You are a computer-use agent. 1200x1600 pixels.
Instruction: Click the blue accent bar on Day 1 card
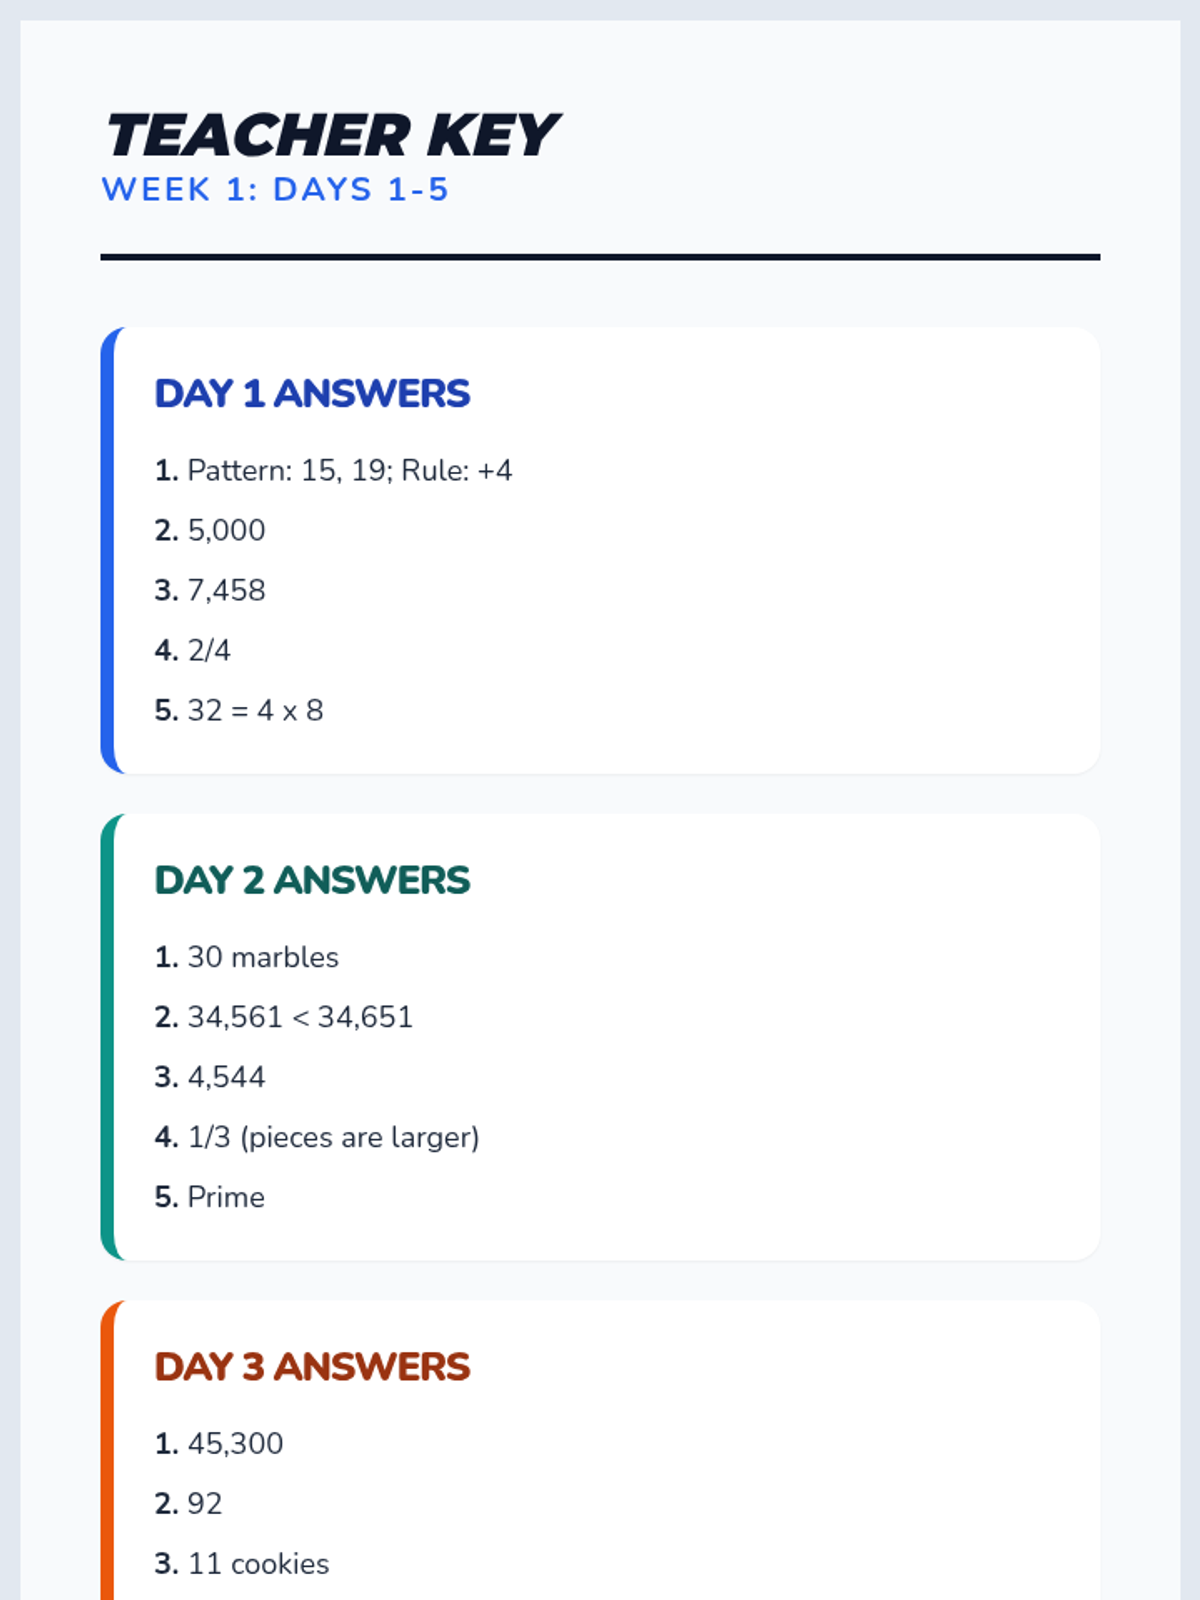108,550
